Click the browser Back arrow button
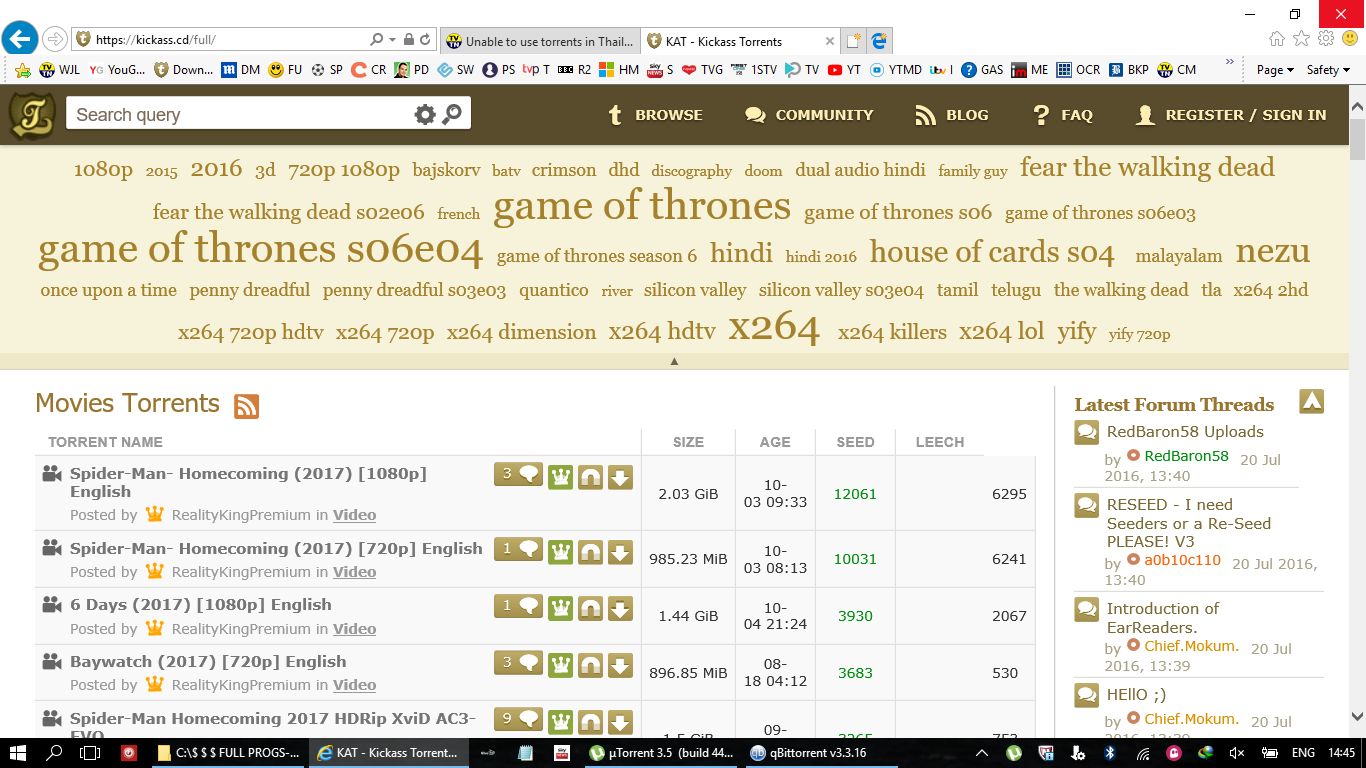The width and height of the screenshot is (1366, 768). pyautogui.click(x=20, y=39)
